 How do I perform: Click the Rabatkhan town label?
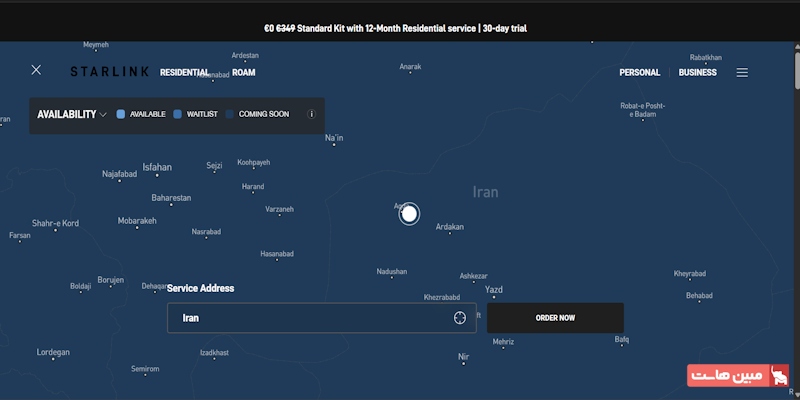click(x=706, y=58)
